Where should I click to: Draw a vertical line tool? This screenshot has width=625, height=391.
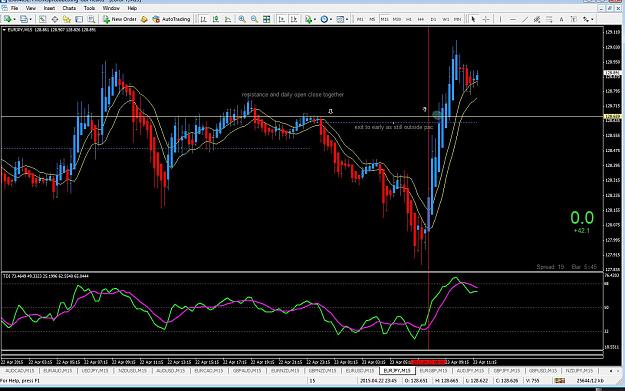[500, 19]
